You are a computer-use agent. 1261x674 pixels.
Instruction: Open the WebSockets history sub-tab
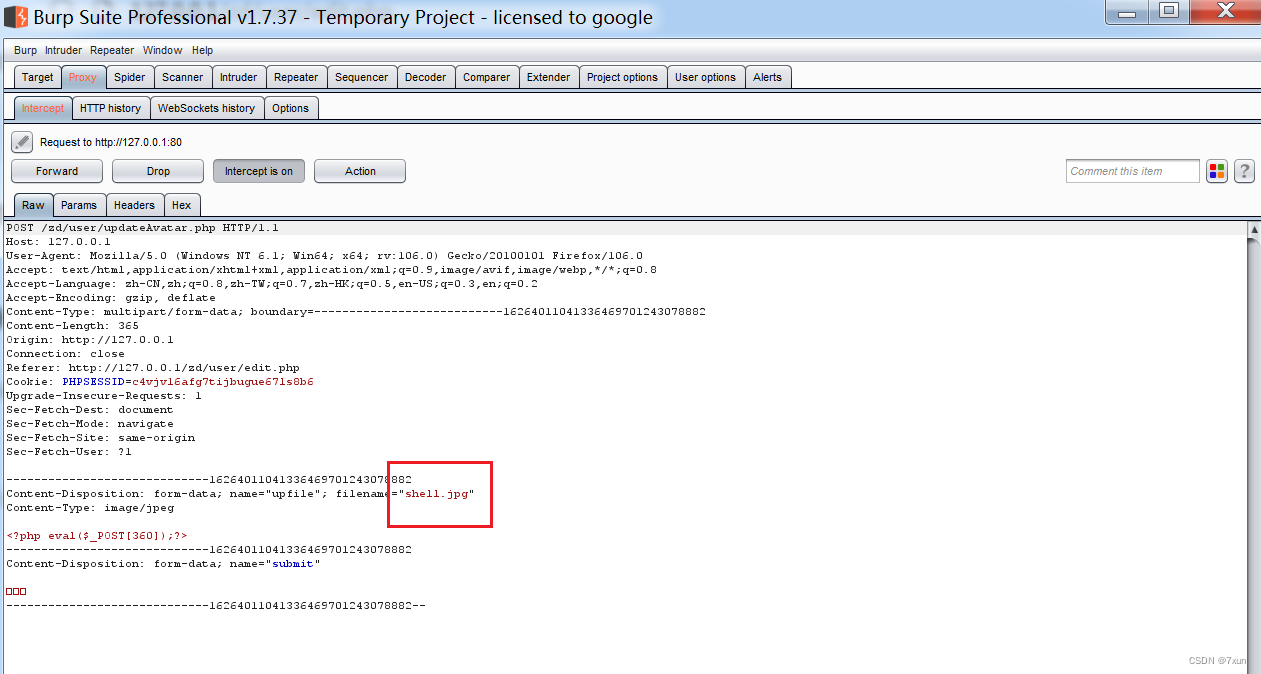click(x=207, y=108)
